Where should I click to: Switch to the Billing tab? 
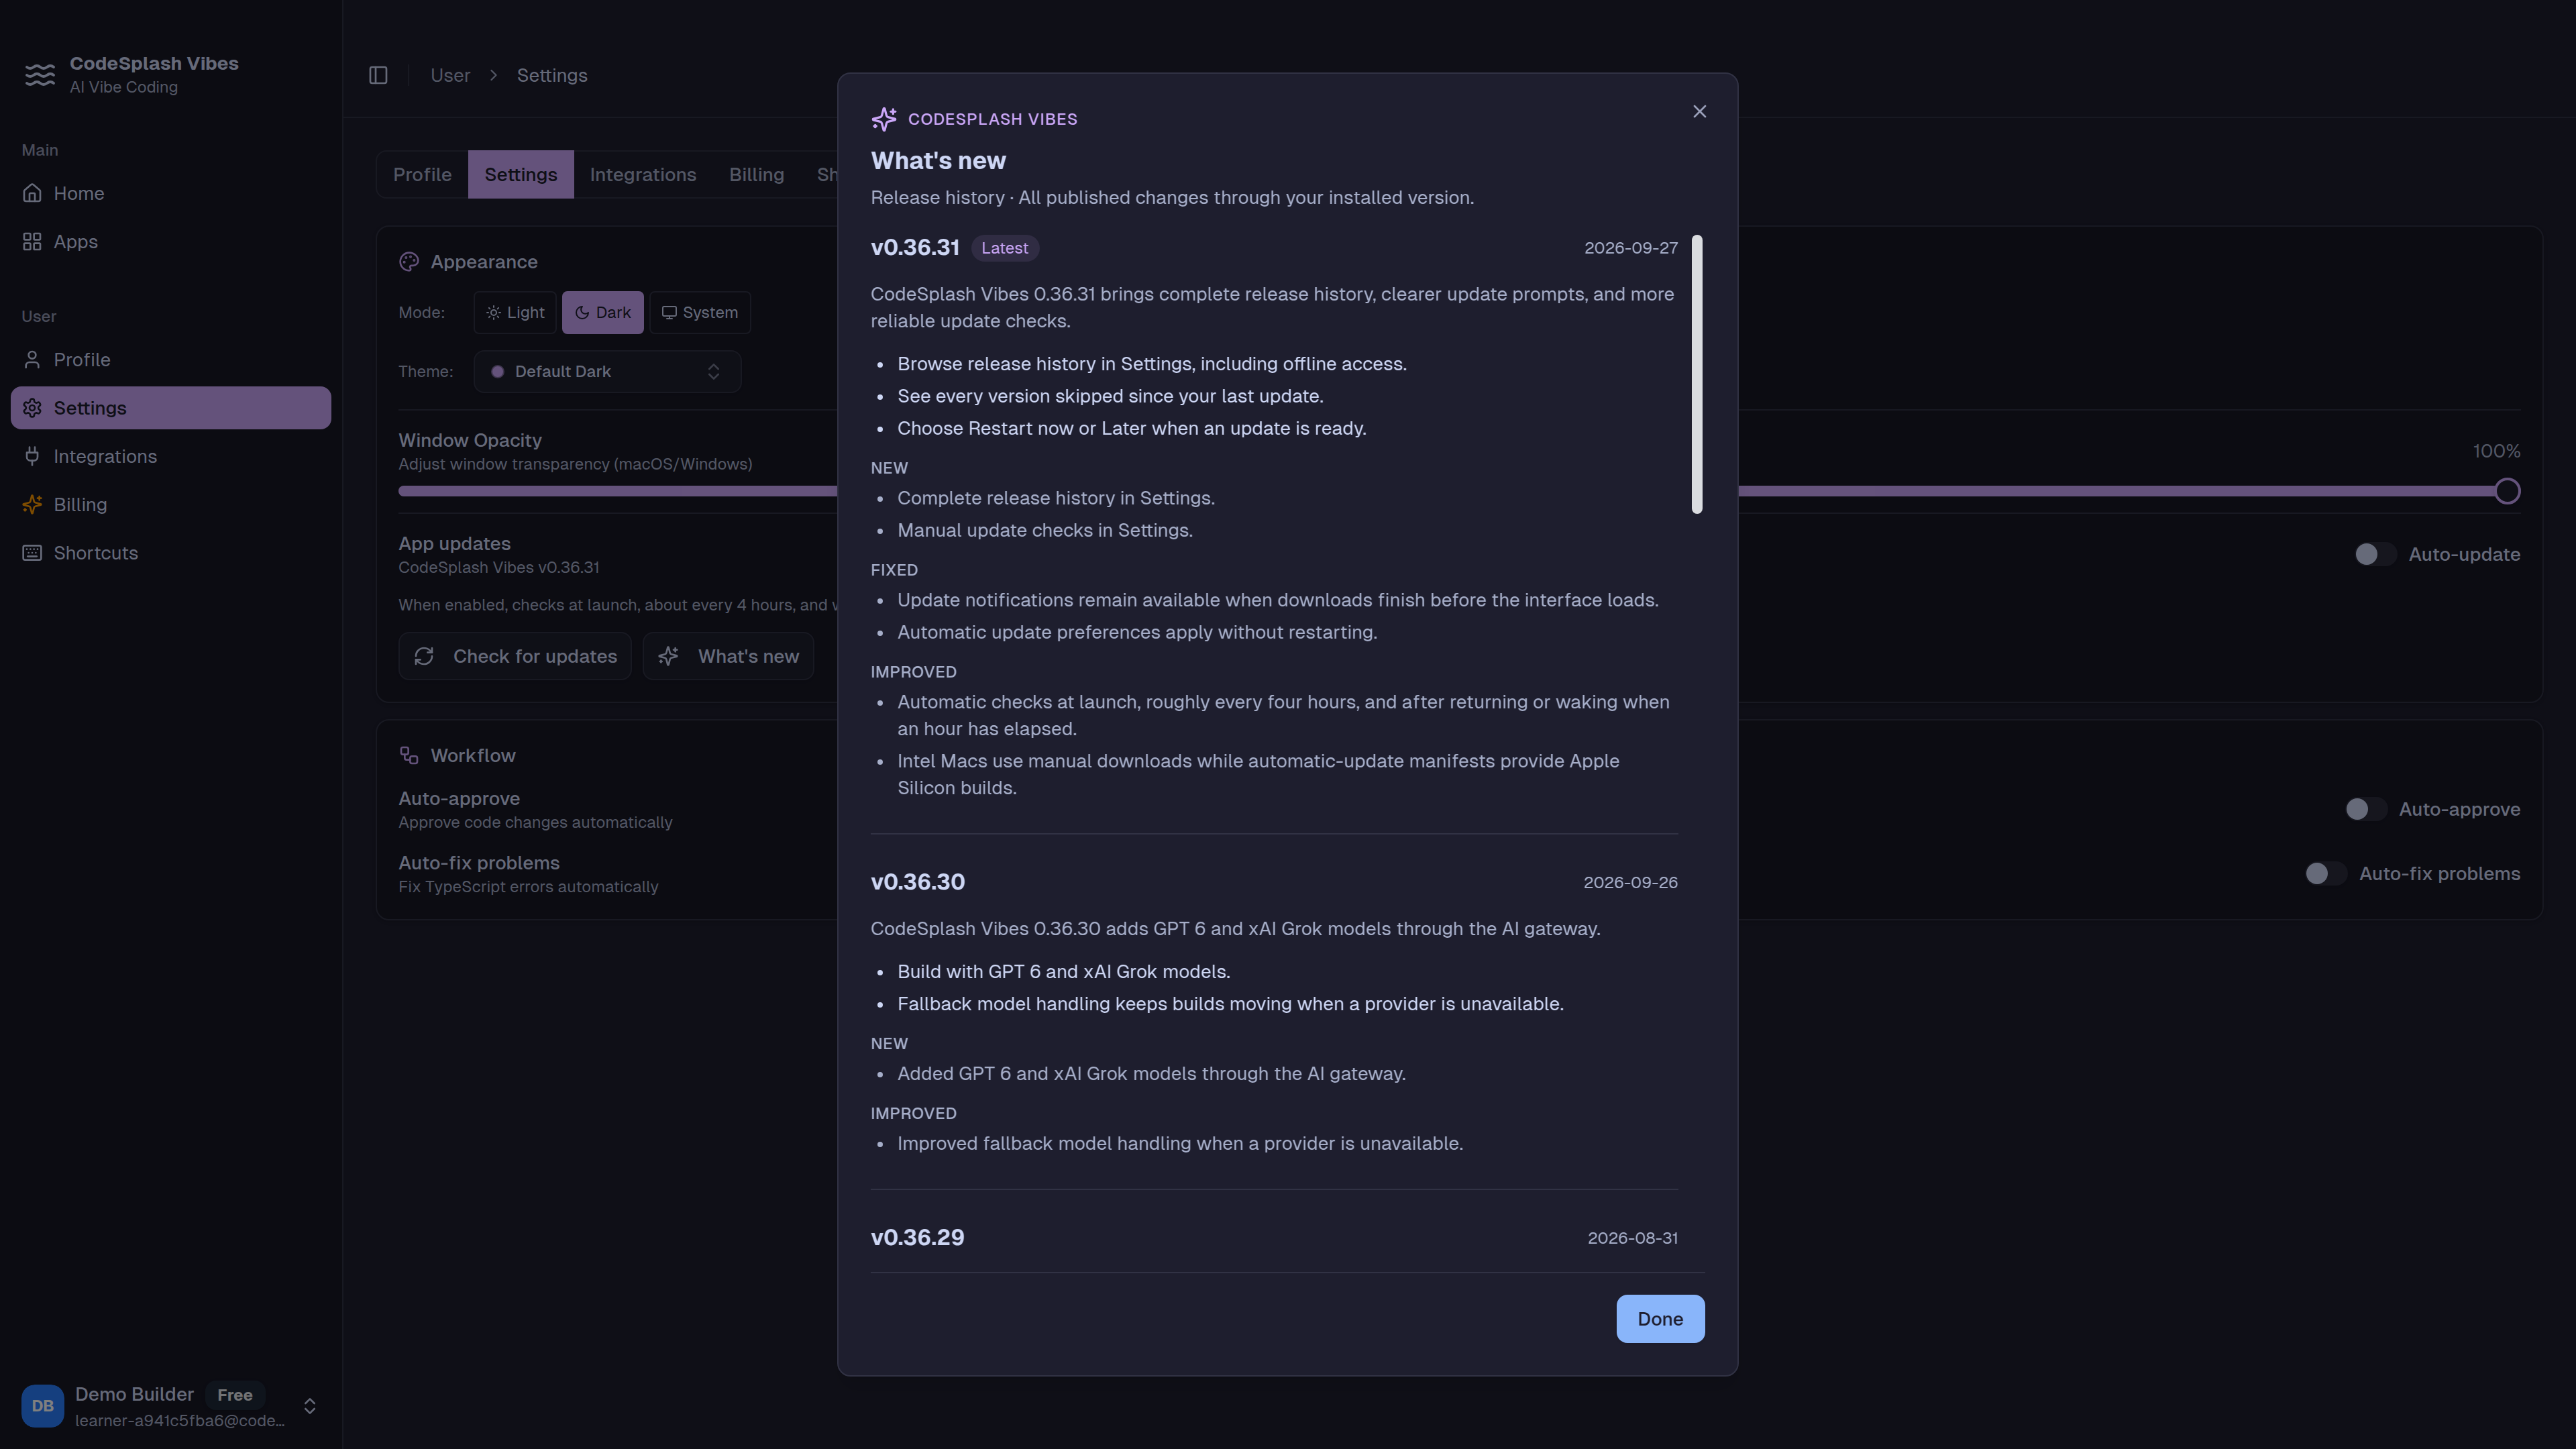pos(757,175)
